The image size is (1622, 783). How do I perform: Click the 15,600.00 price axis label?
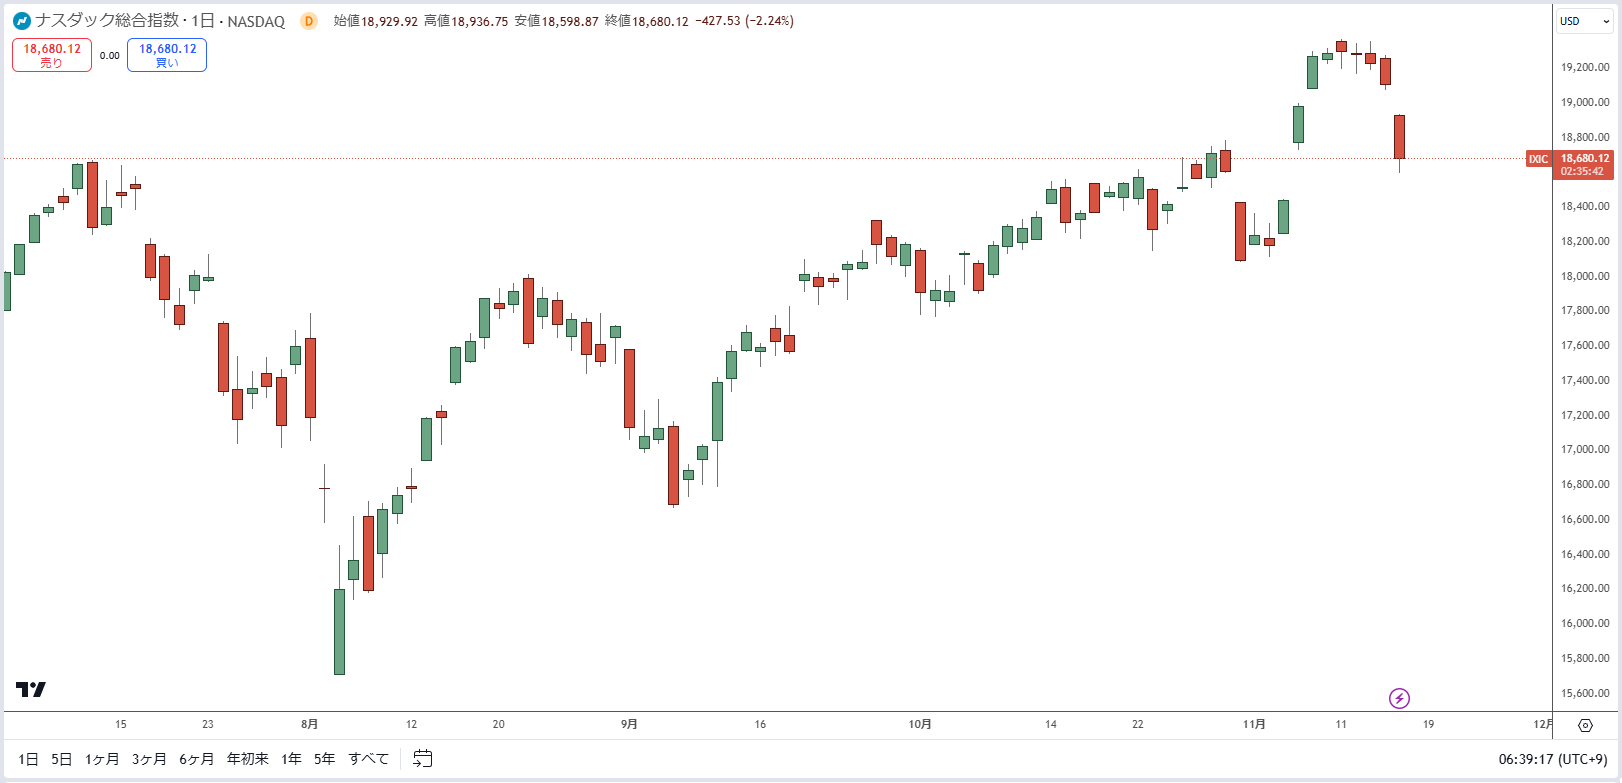(x=1585, y=693)
